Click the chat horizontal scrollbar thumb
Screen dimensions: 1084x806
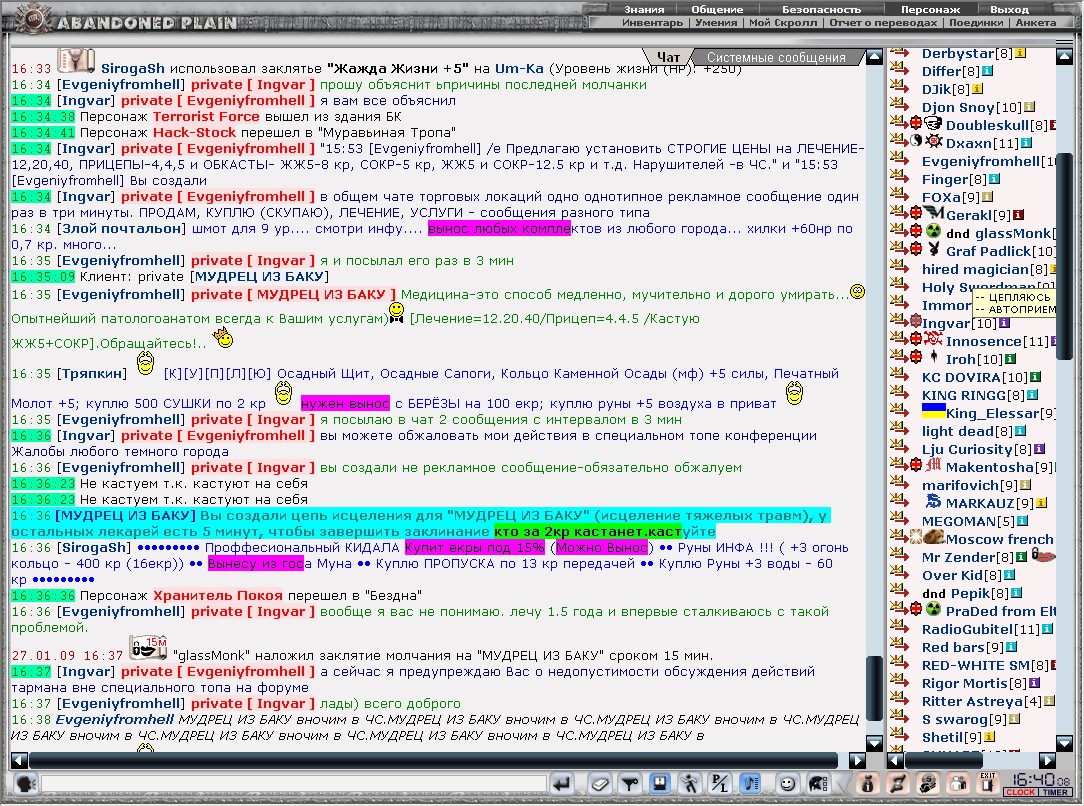click(433, 760)
